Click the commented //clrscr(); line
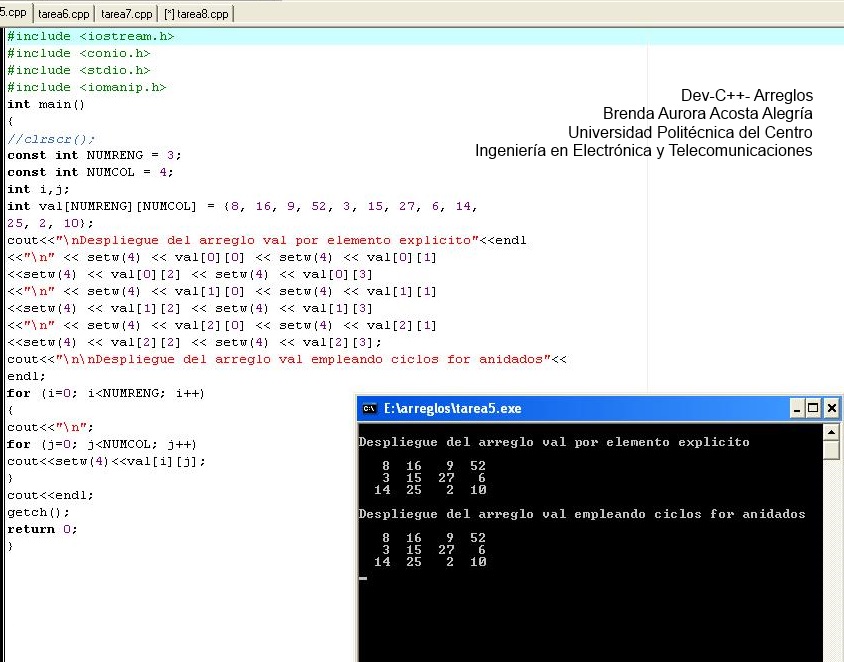Screen dimensions: 844x662 tap(50, 138)
